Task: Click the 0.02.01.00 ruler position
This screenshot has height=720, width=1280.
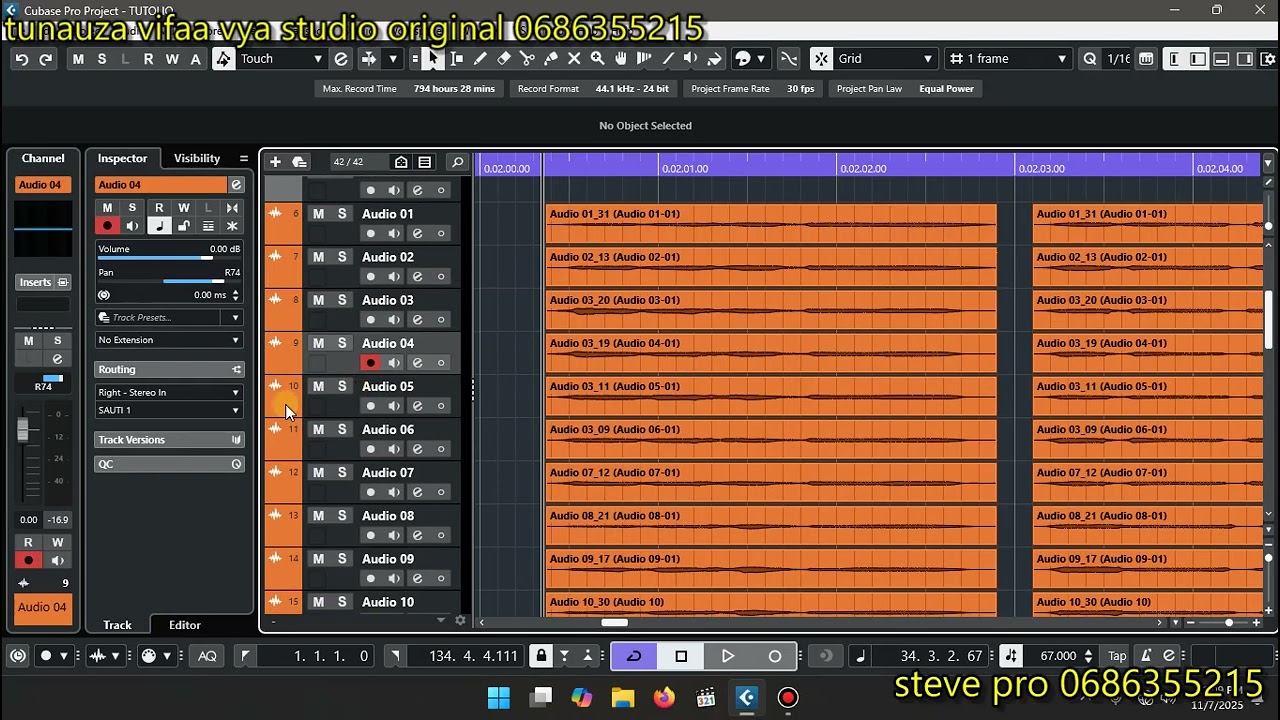Action: pos(684,169)
